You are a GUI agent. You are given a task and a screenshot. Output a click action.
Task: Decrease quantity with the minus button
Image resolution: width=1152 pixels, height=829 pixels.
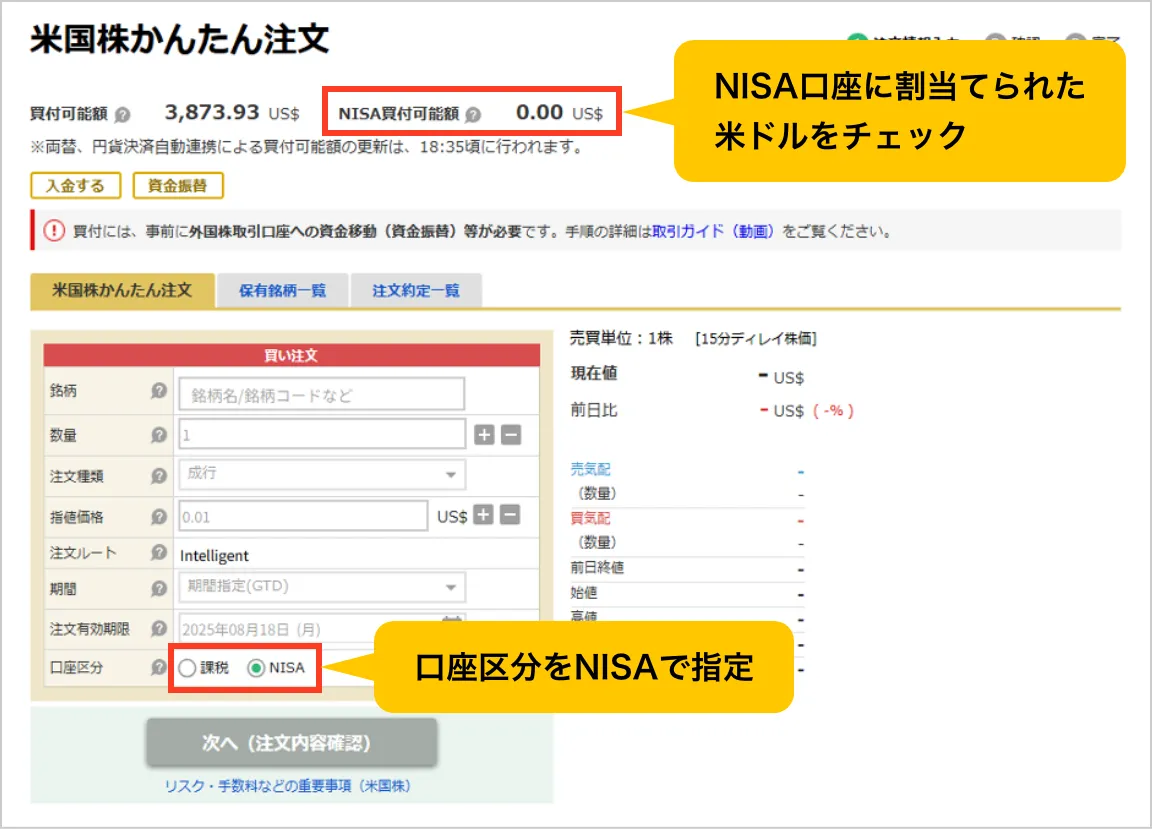click(x=510, y=435)
